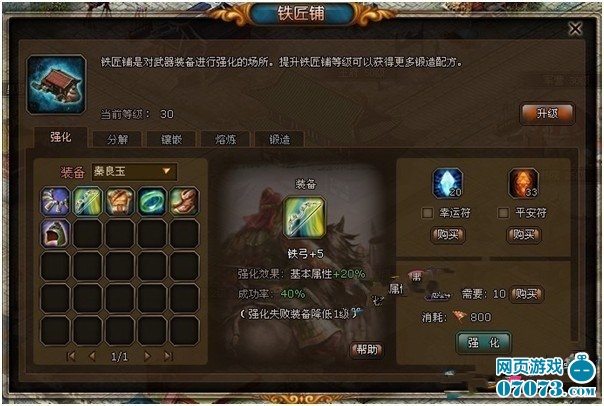Go to next inventory page arrow
604x406 pixels.
pos(147,356)
